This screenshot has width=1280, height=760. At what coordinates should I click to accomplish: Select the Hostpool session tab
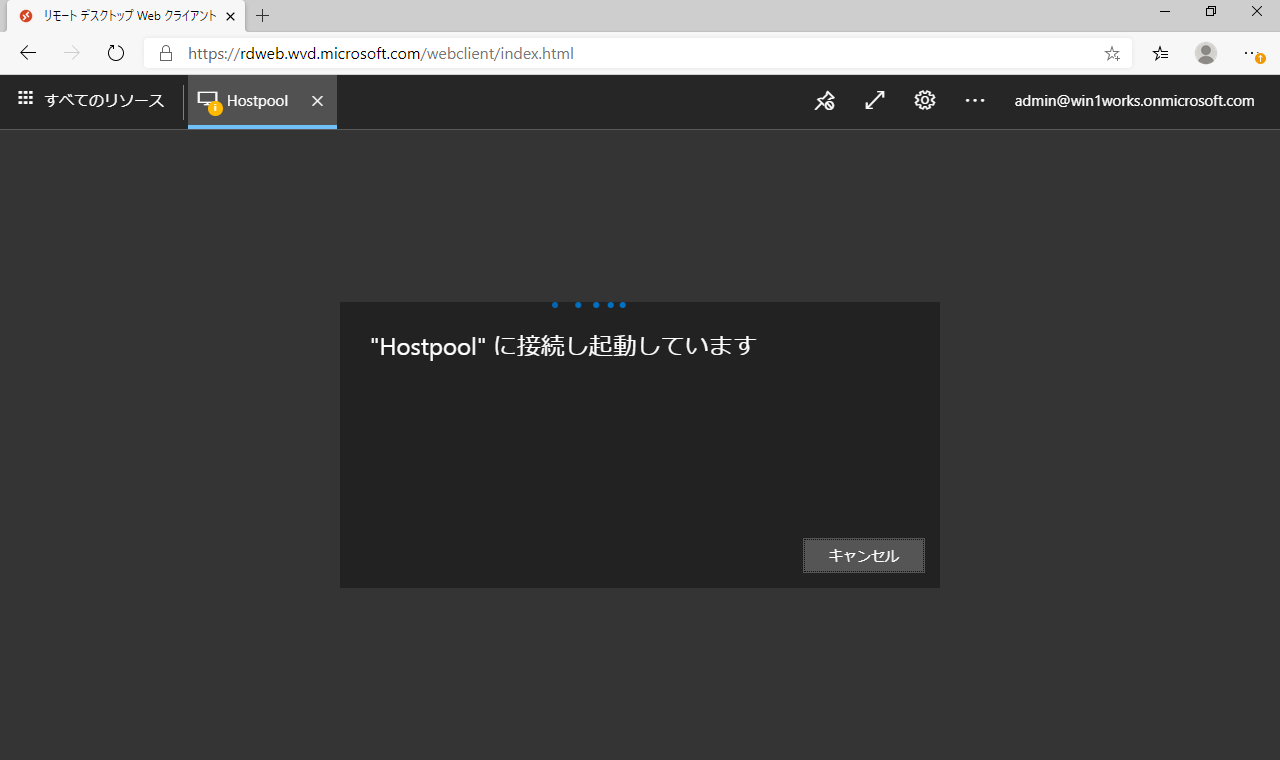[x=262, y=101]
